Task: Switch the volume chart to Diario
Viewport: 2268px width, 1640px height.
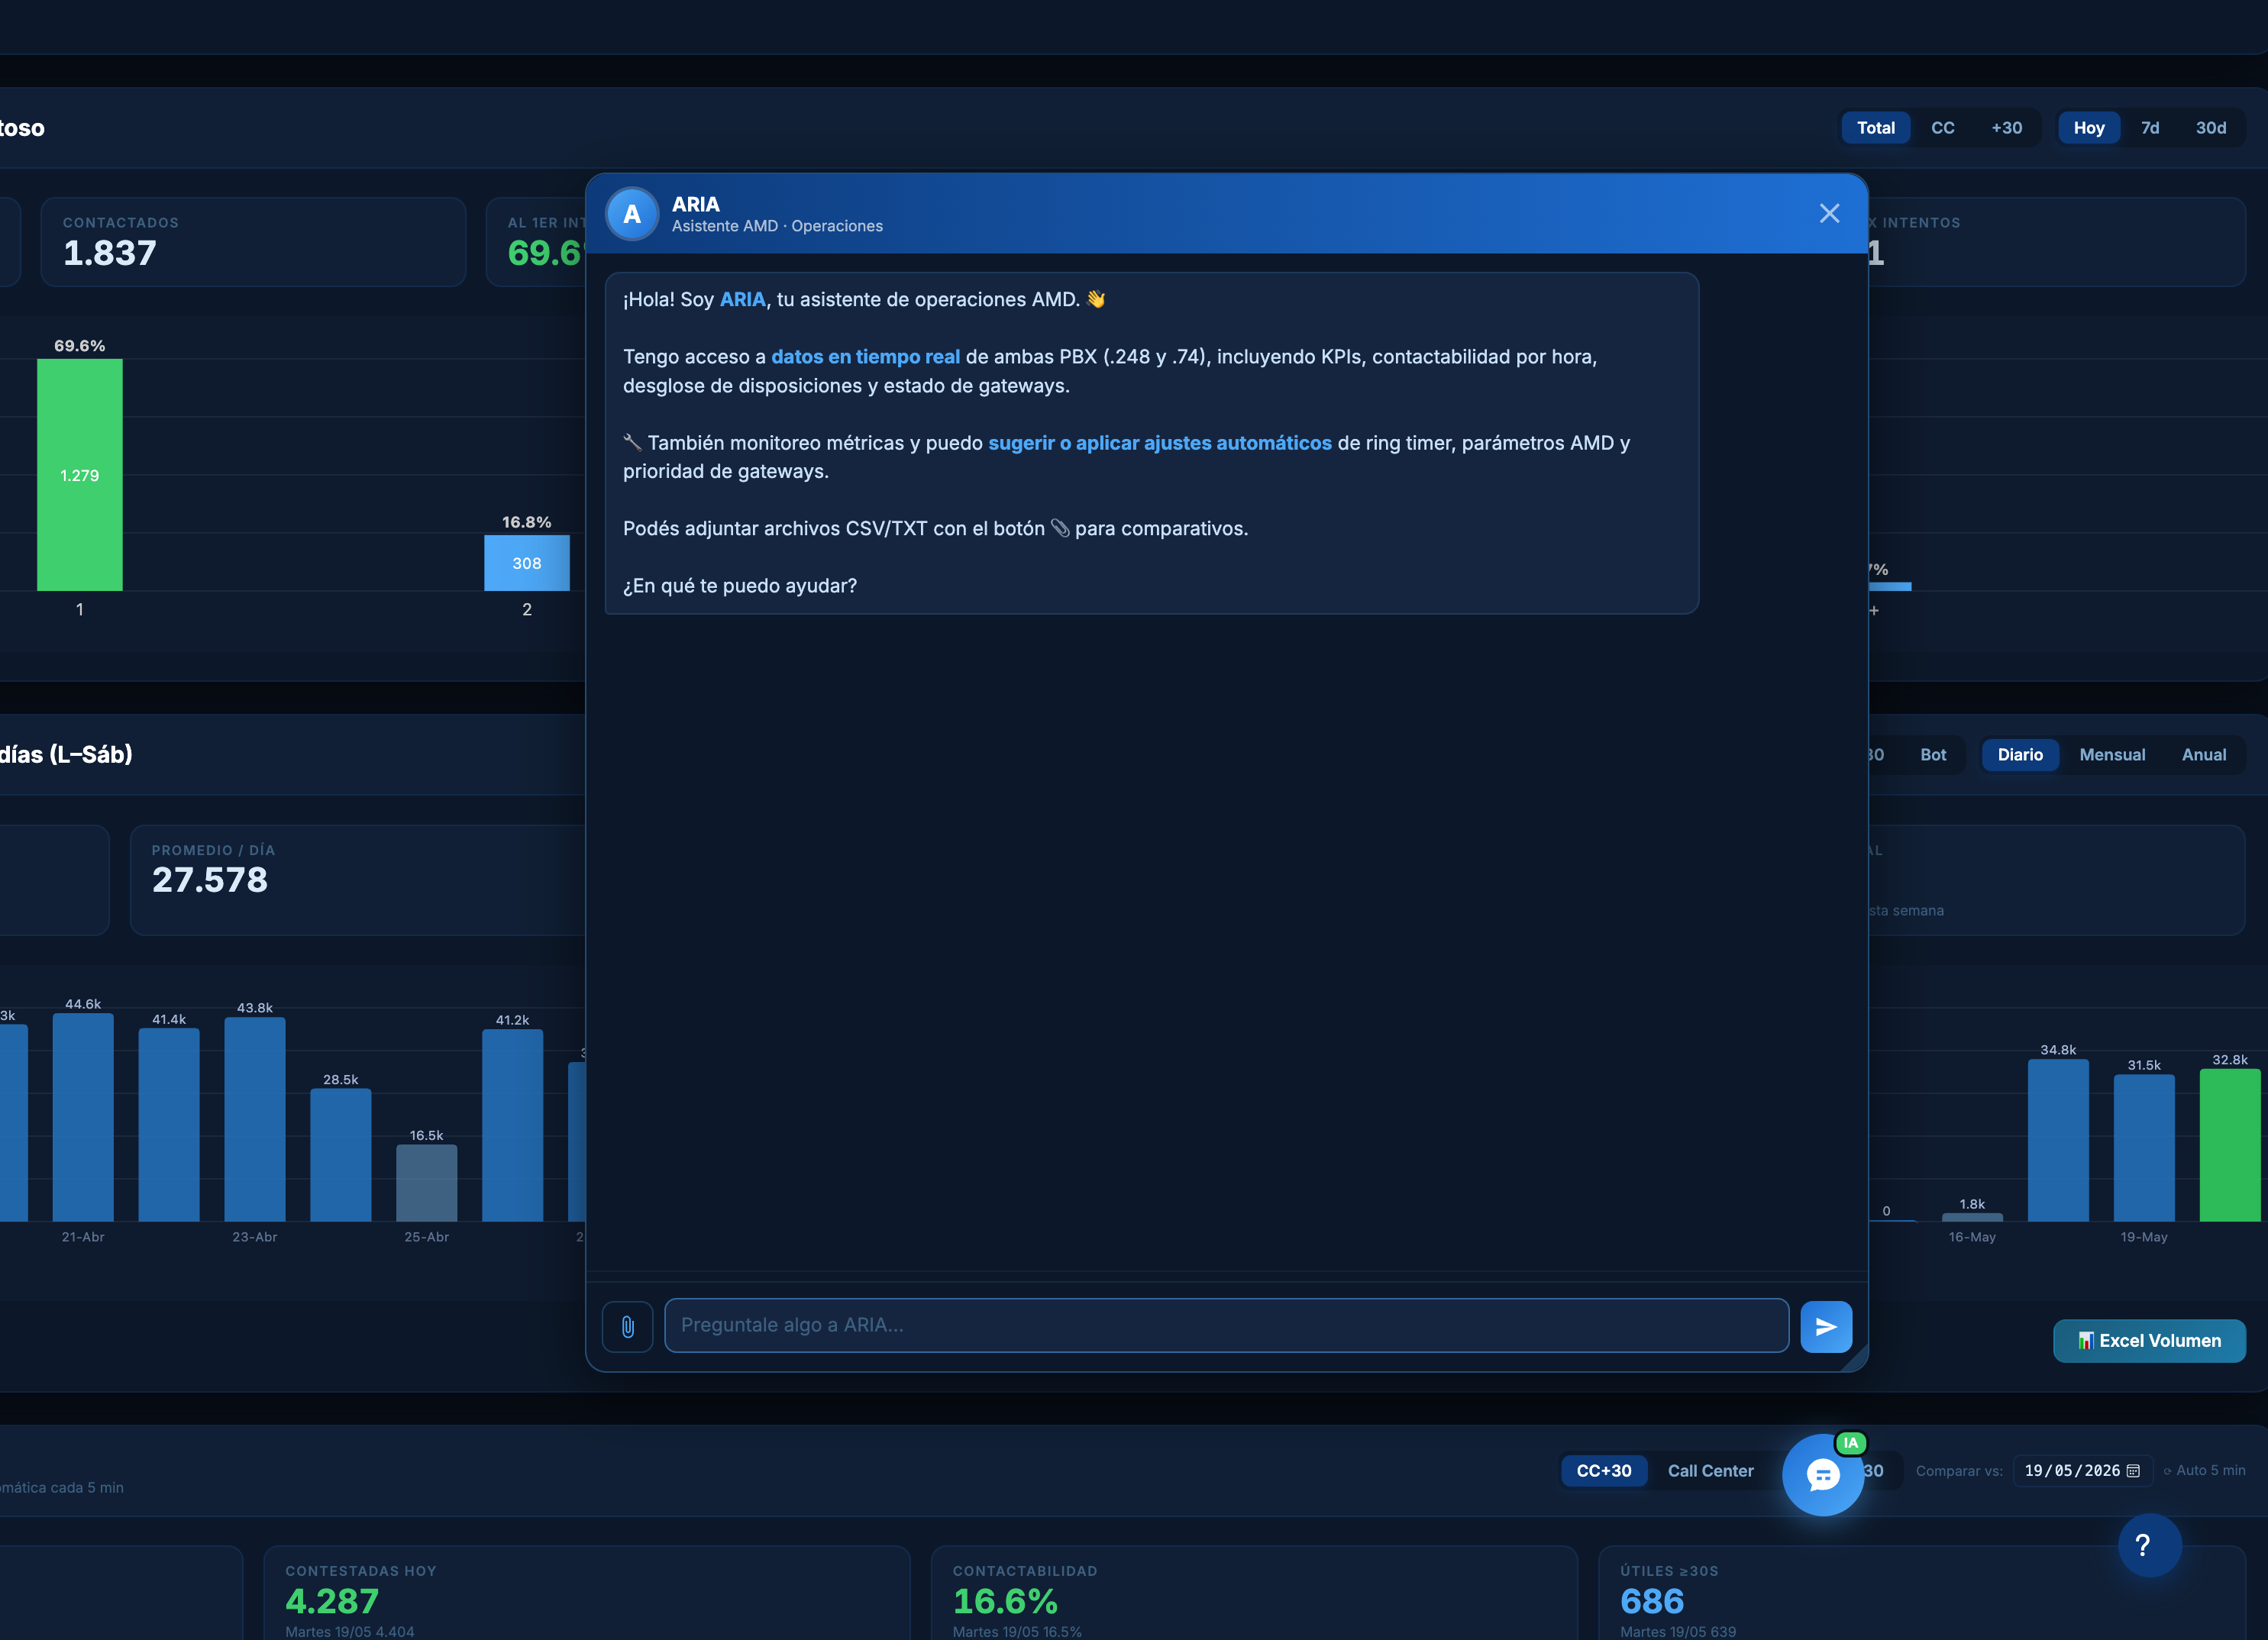Action: coord(2019,755)
